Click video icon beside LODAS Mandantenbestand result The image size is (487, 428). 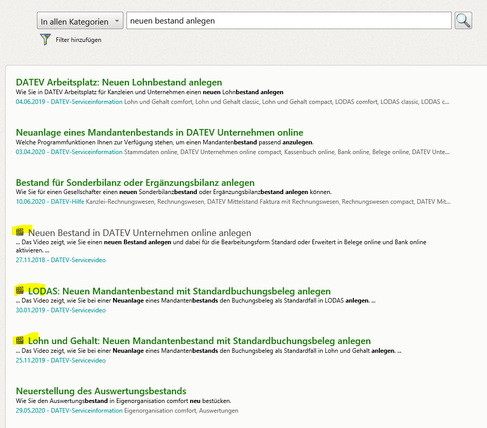pyautogui.click(x=20, y=290)
